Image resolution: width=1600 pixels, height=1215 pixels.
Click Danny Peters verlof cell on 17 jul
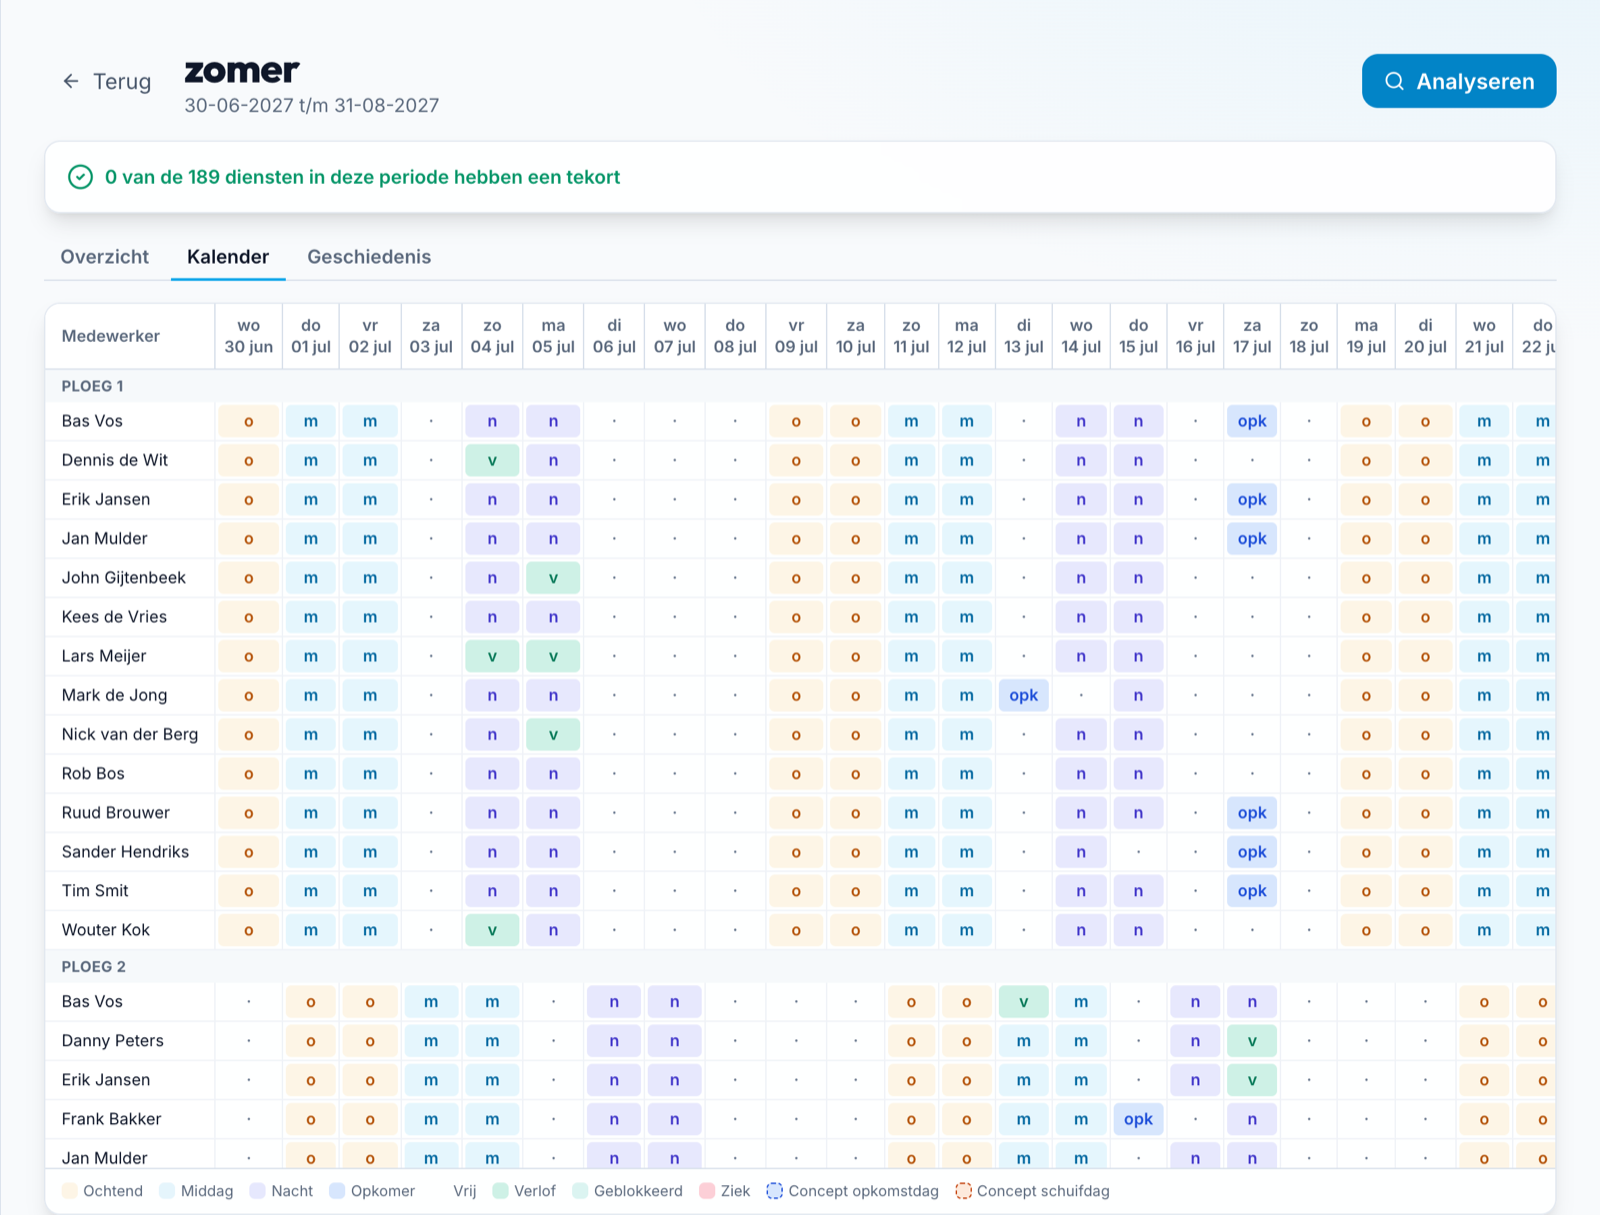(1252, 1041)
